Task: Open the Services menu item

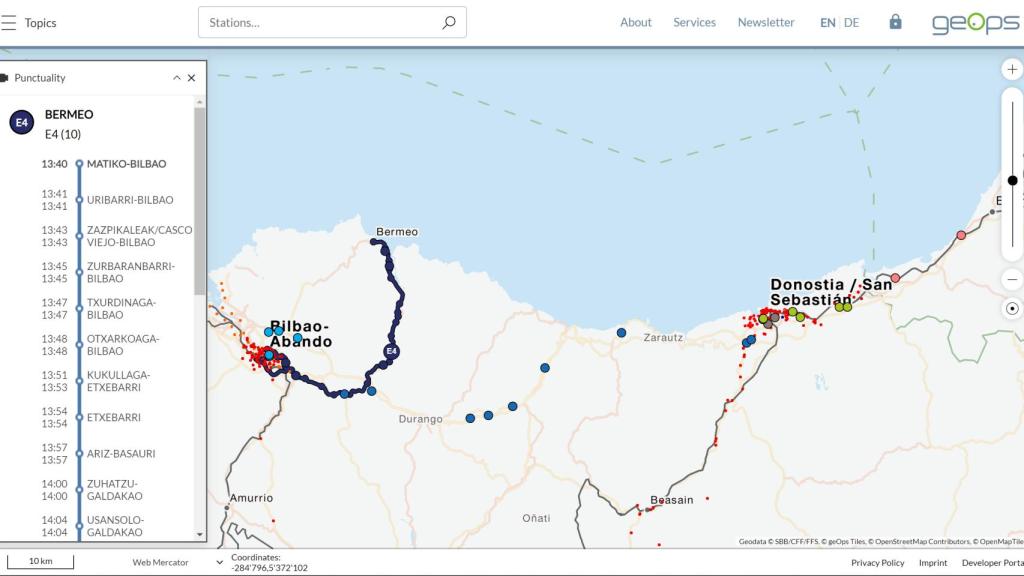Action: (x=694, y=22)
